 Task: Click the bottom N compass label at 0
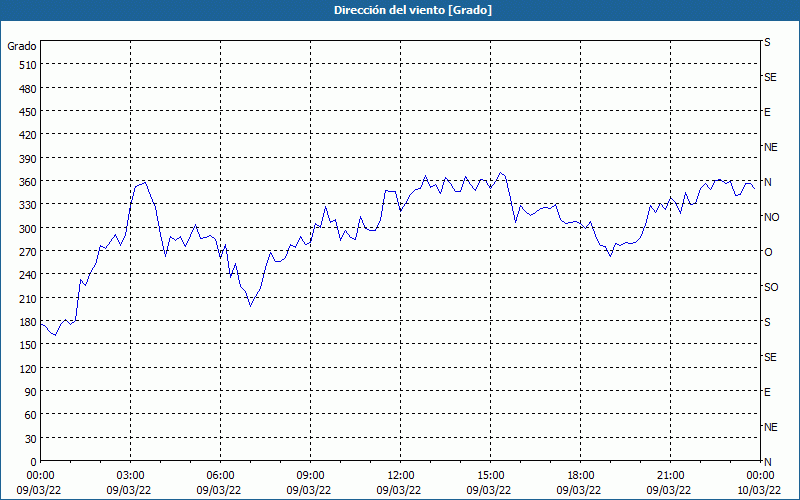(768, 462)
